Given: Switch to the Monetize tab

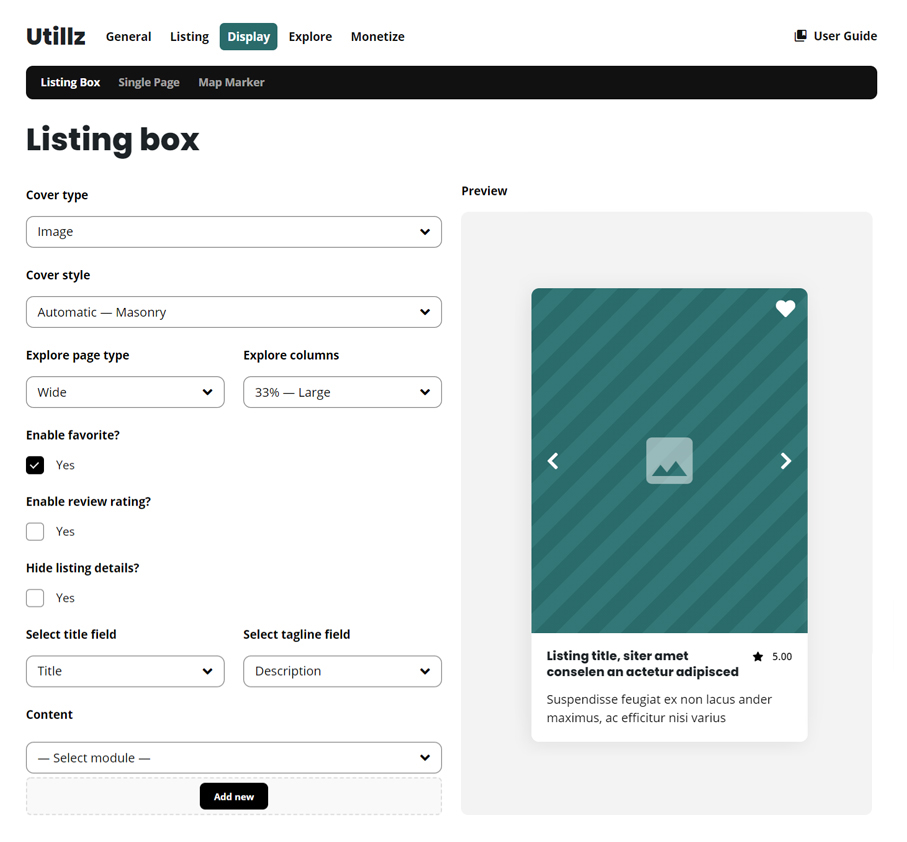Looking at the screenshot, I should coord(378,36).
